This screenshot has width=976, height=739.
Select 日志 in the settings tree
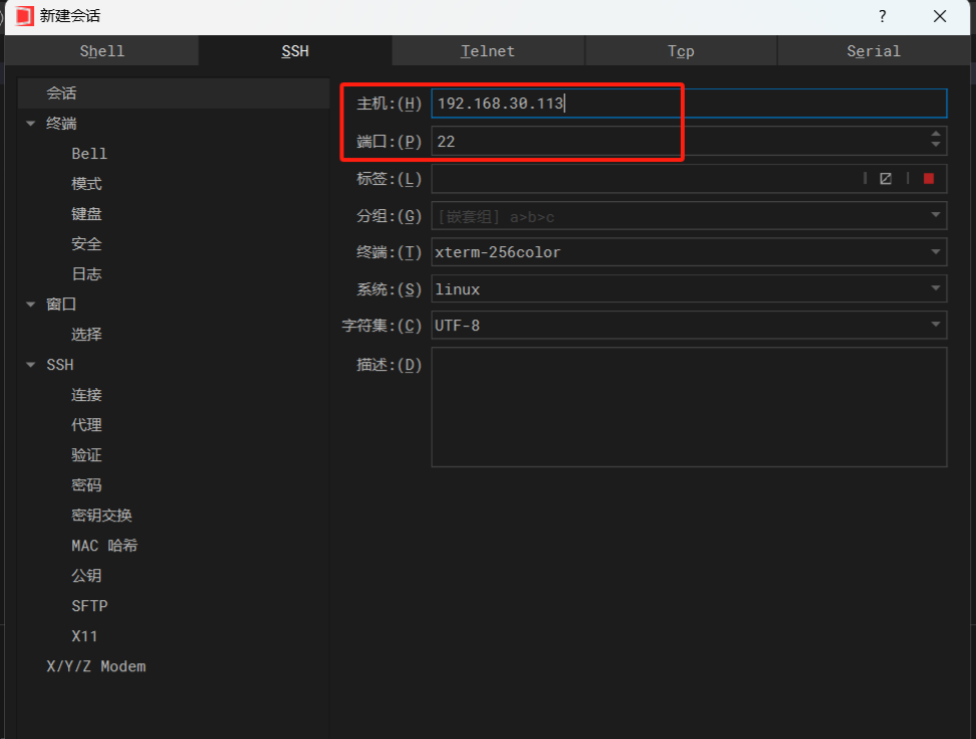pos(87,274)
